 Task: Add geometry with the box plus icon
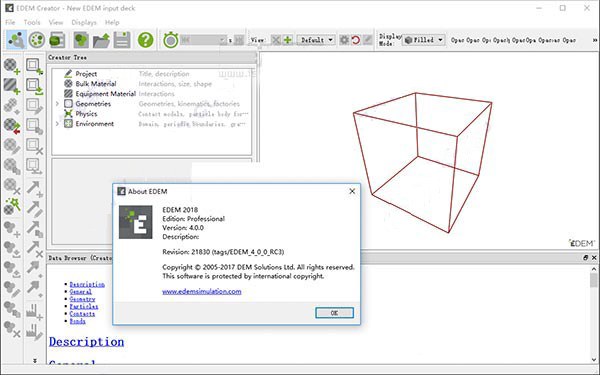[34, 66]
